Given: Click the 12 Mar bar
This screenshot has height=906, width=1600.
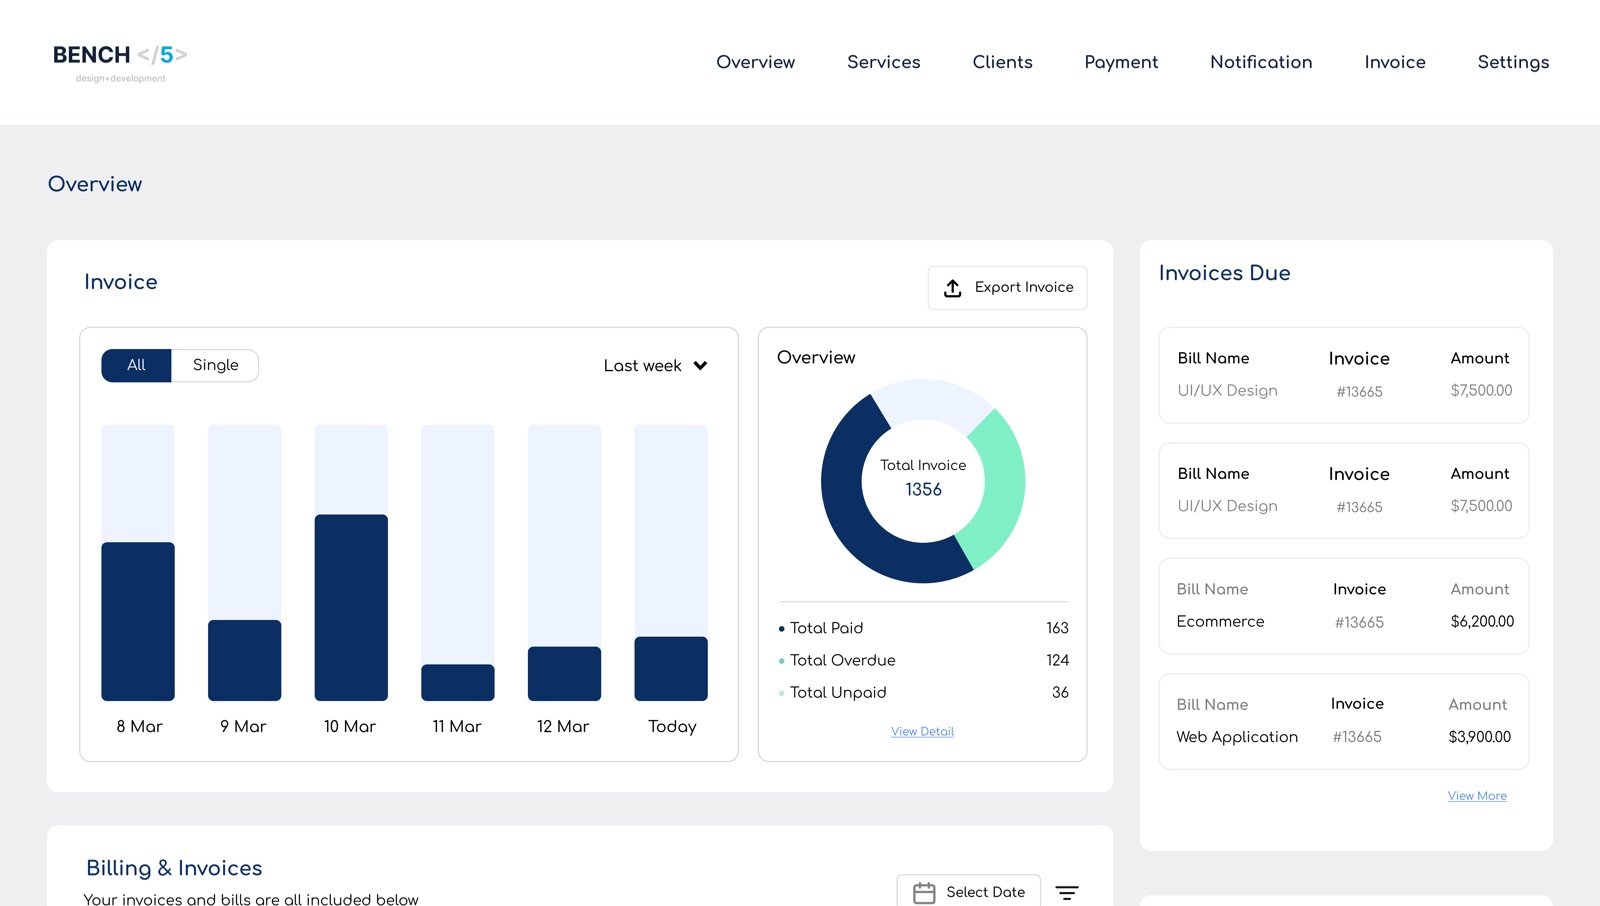Looking at the screenshot, I should (564, 673).
